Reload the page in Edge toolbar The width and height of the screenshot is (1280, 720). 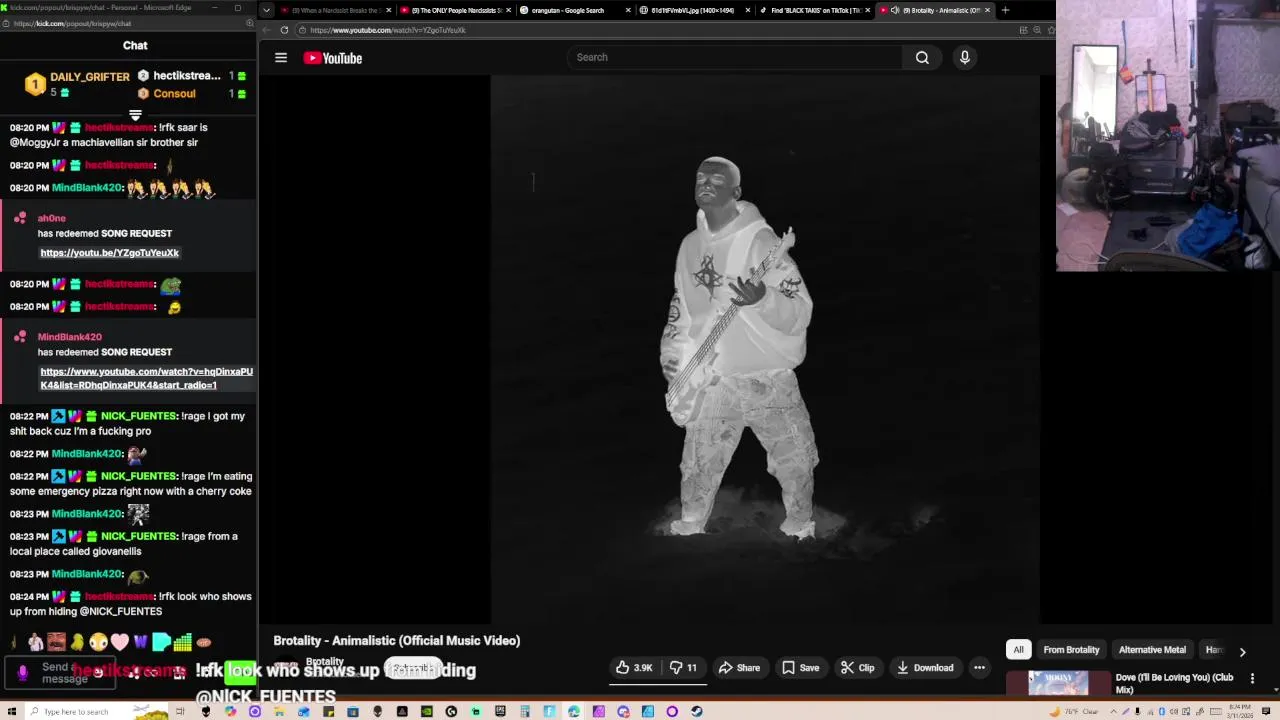[284, 30]
